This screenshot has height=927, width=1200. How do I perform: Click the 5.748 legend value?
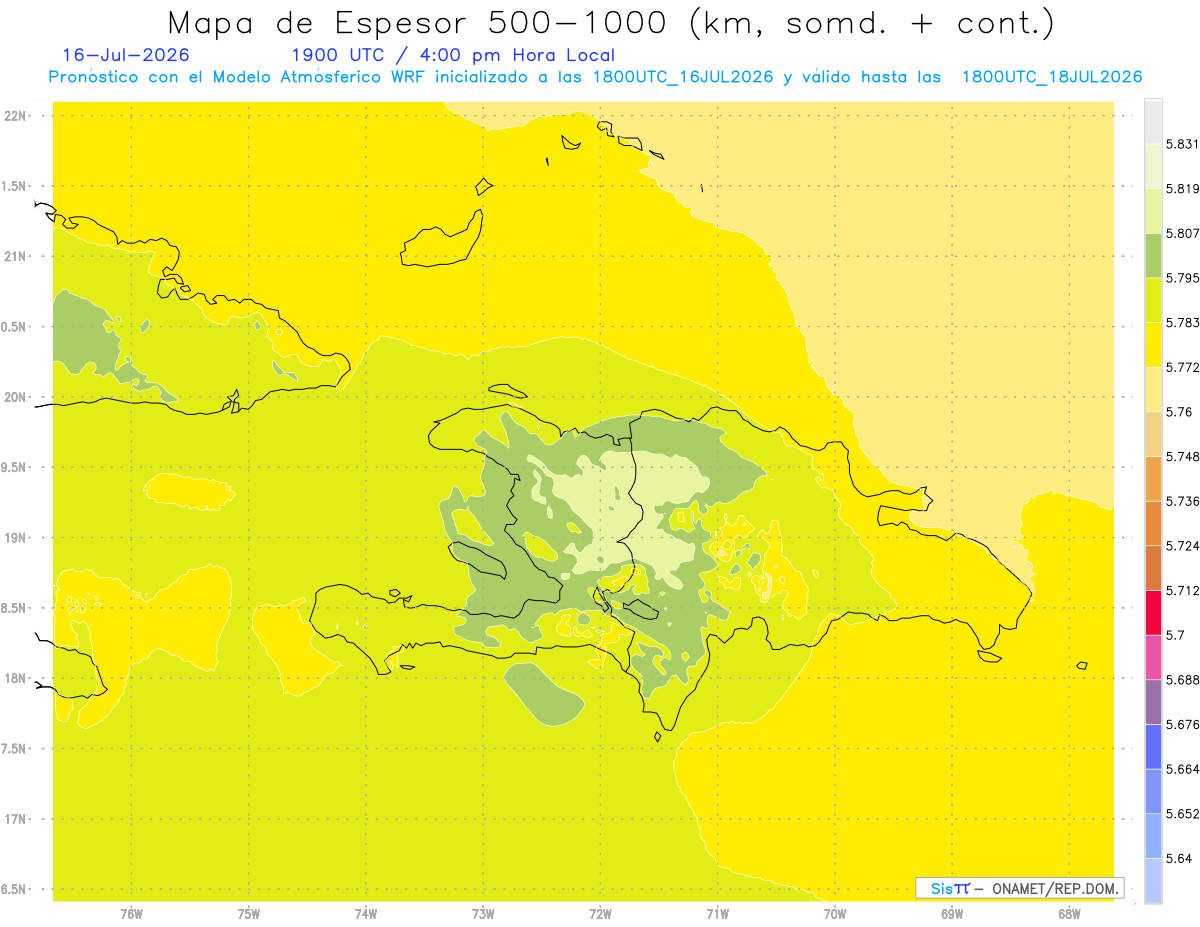1182,456
